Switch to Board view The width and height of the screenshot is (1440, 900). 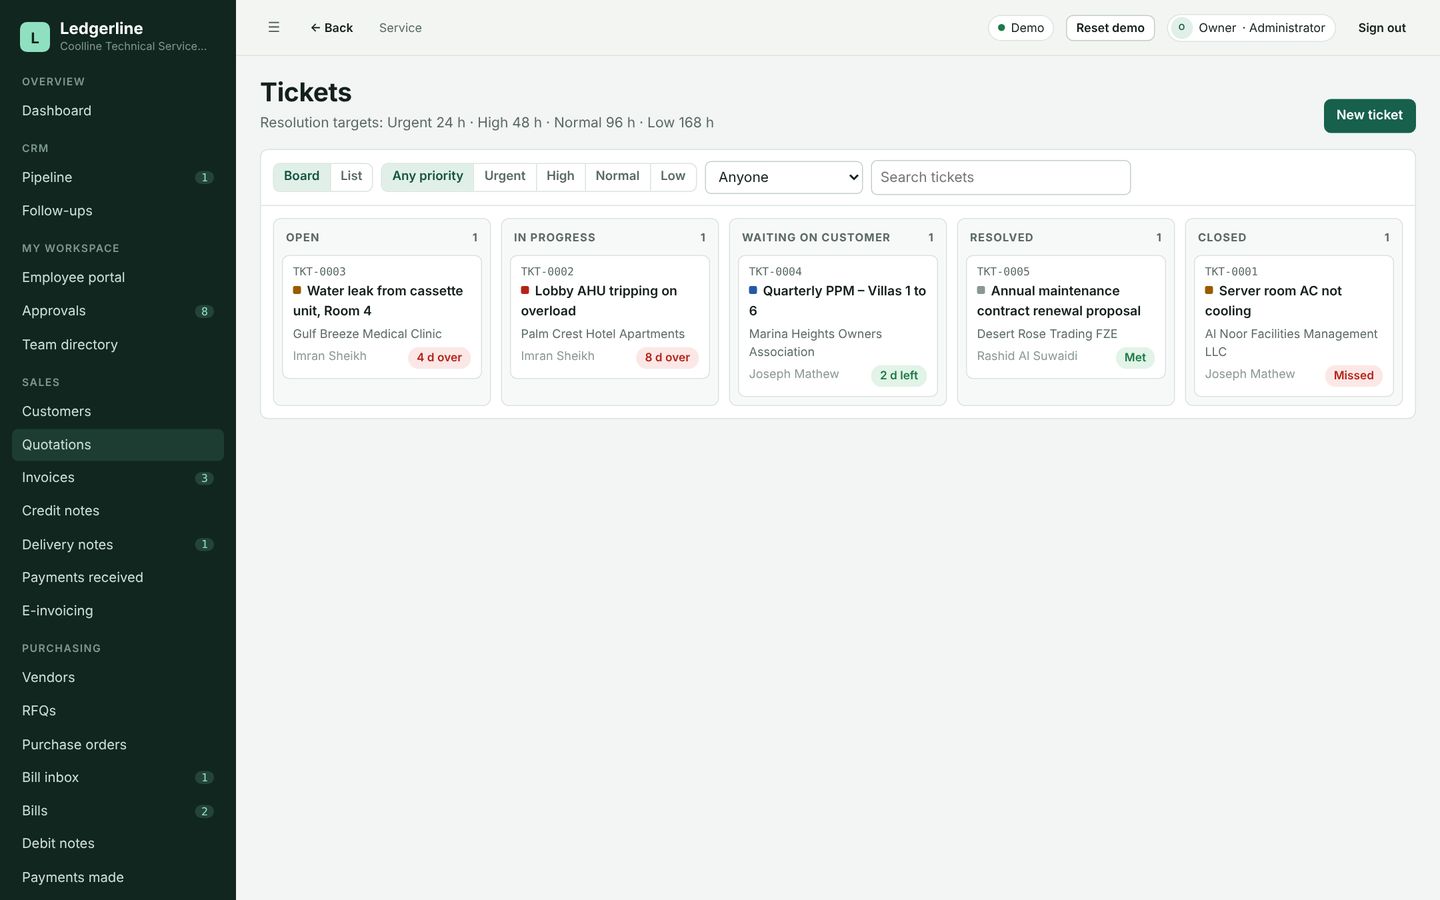(x=302, y=176)
